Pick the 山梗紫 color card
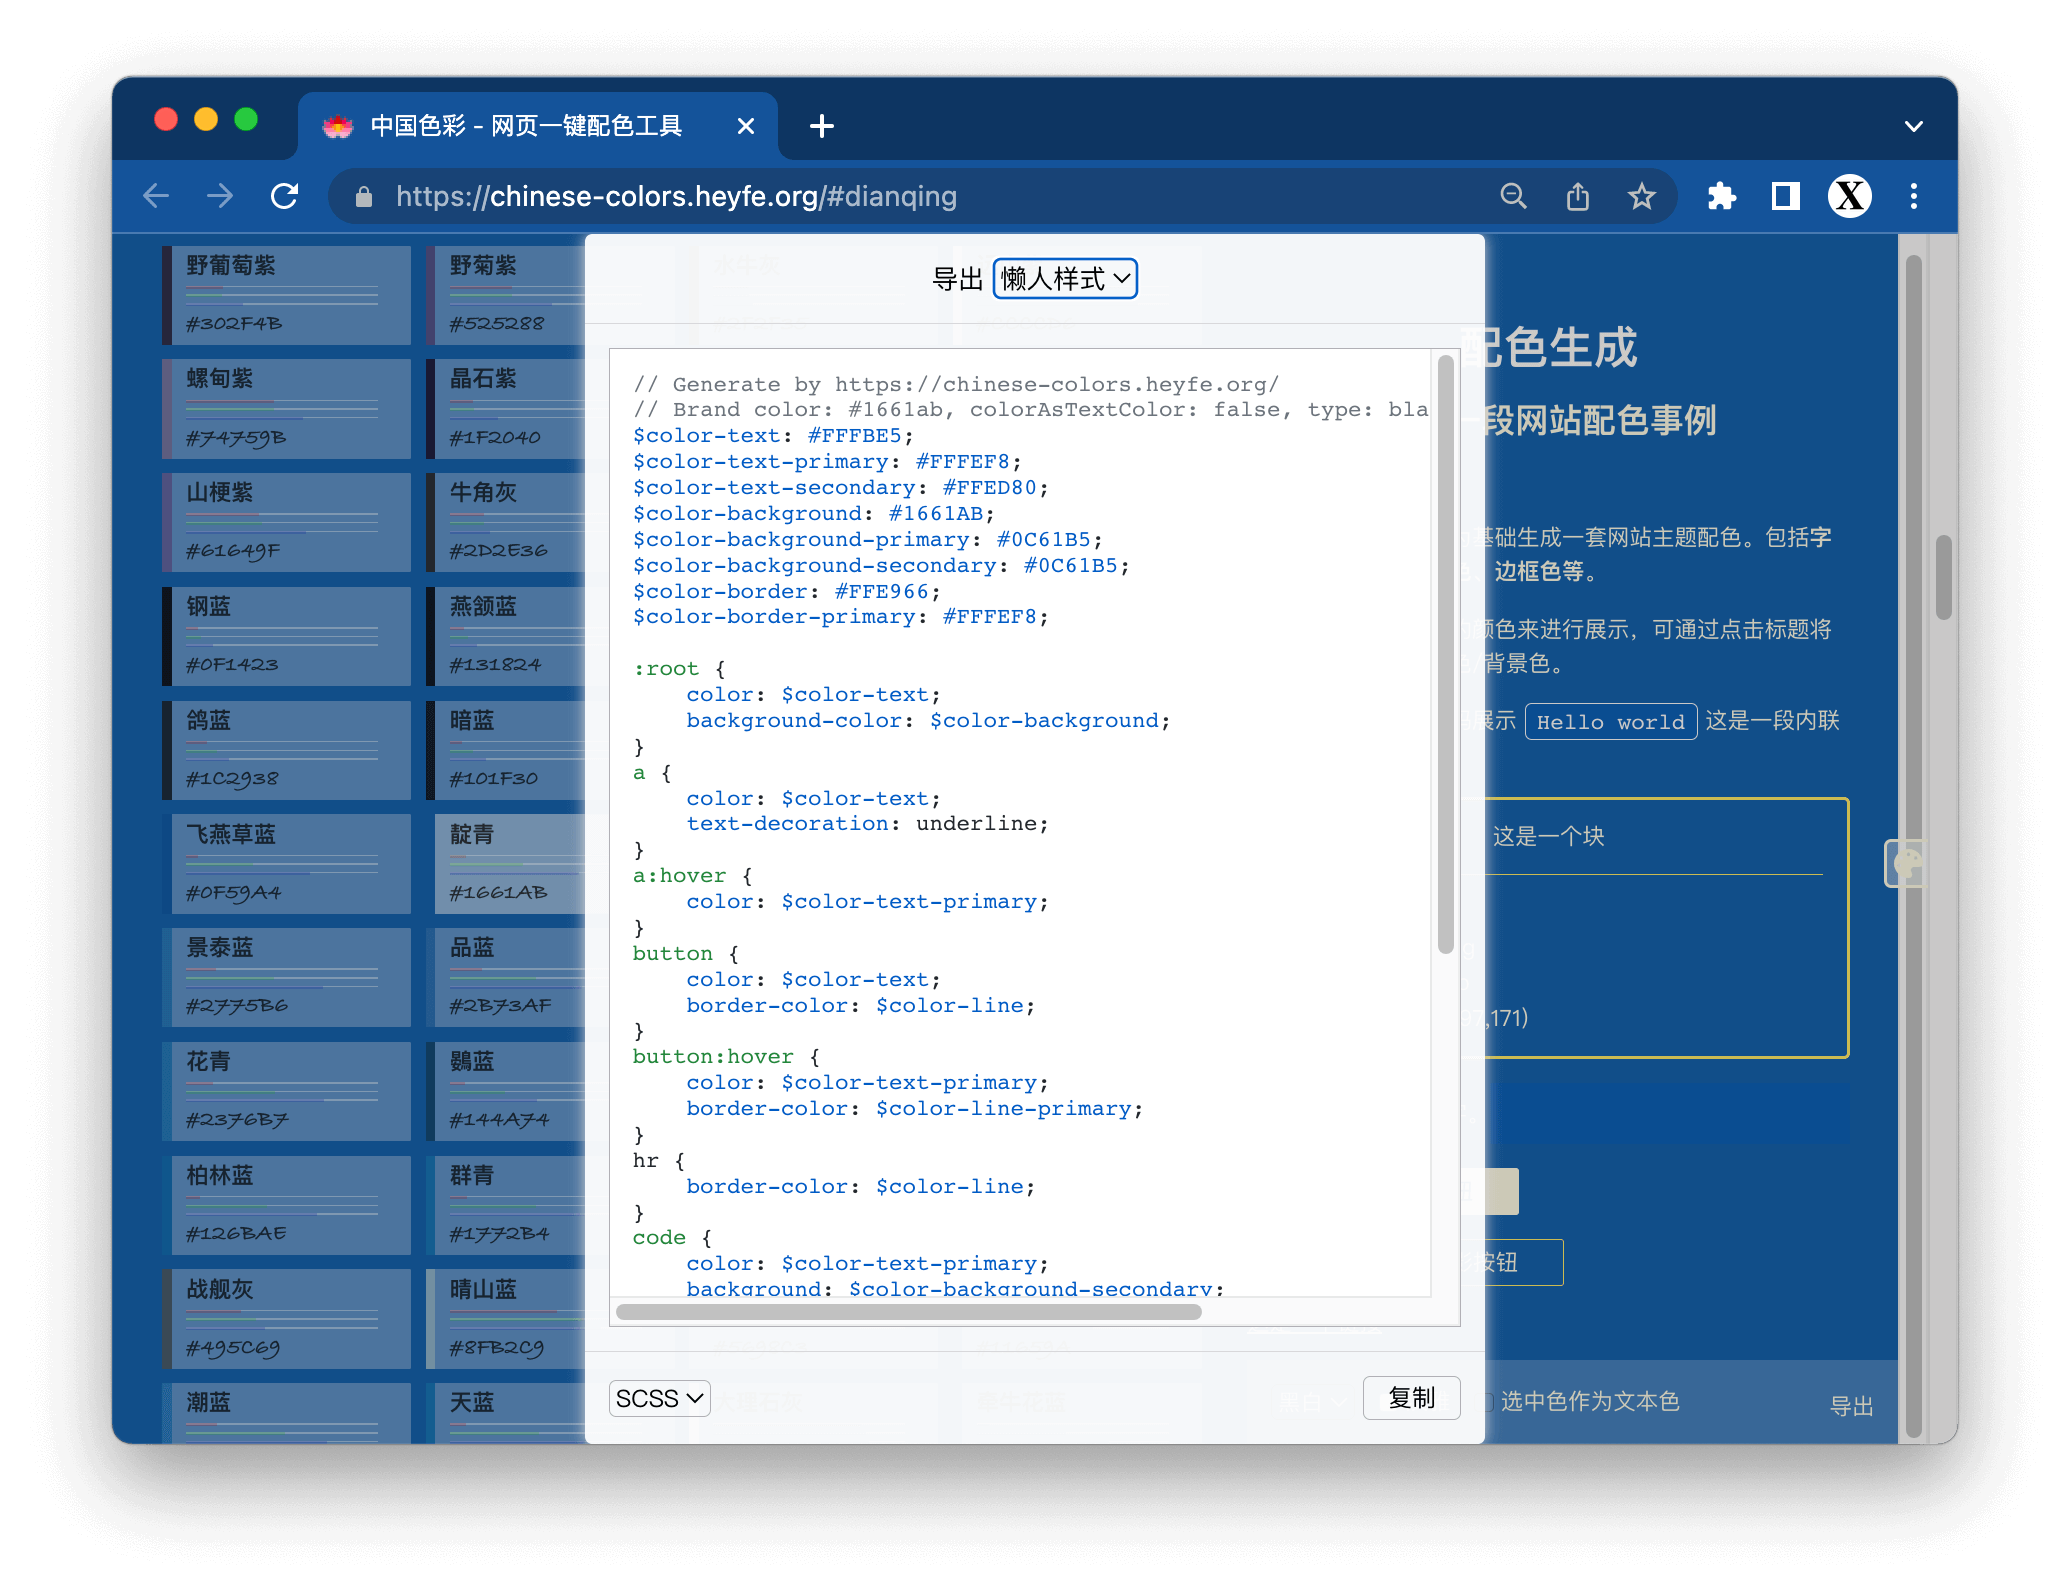This screenshot has height=1592, width=2070. 287,523
